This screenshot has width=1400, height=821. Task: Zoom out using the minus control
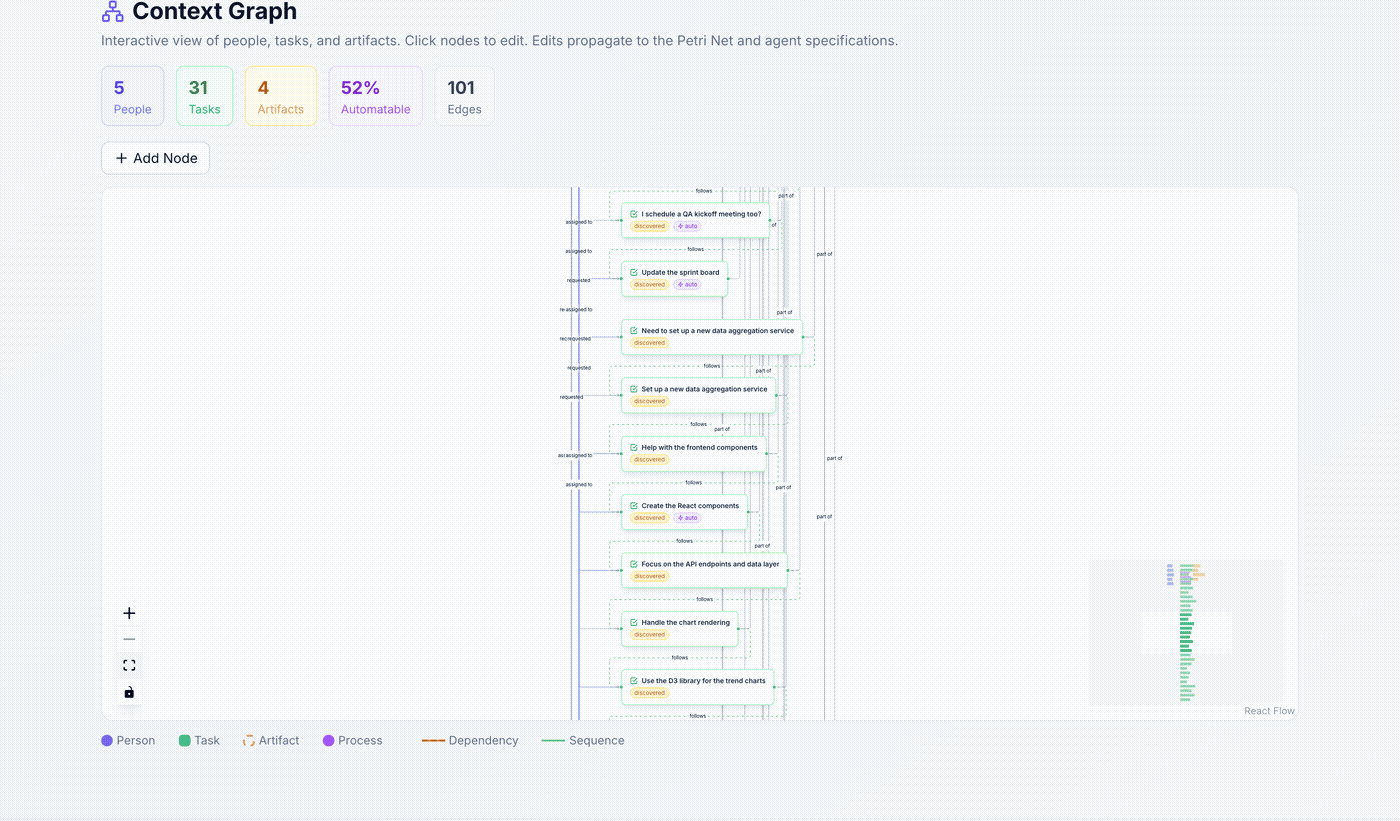[x=128, y=638]
